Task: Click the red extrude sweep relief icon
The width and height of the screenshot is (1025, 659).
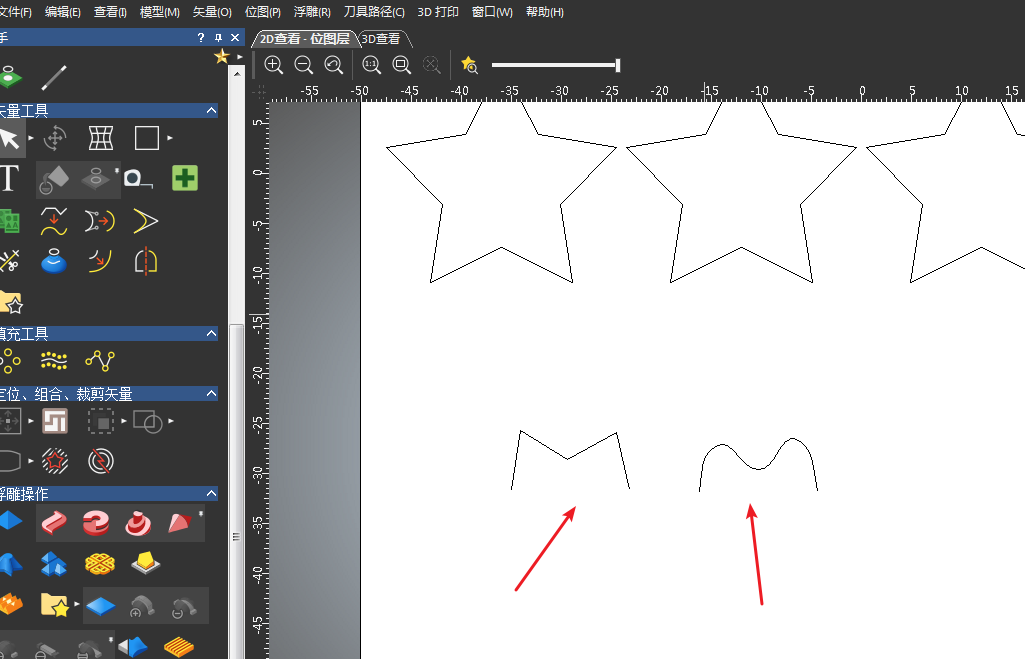Action: coord(54,523)
